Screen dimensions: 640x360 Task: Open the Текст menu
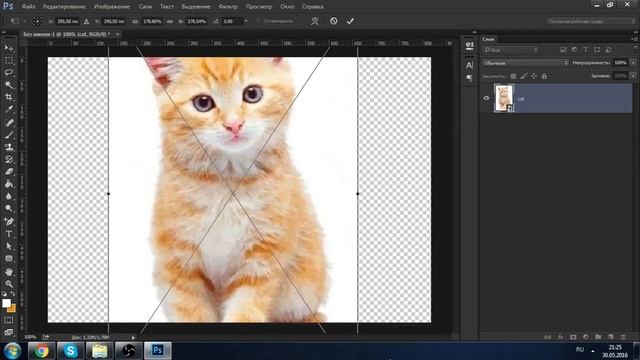pyautogui.click(x=167, y=7)
